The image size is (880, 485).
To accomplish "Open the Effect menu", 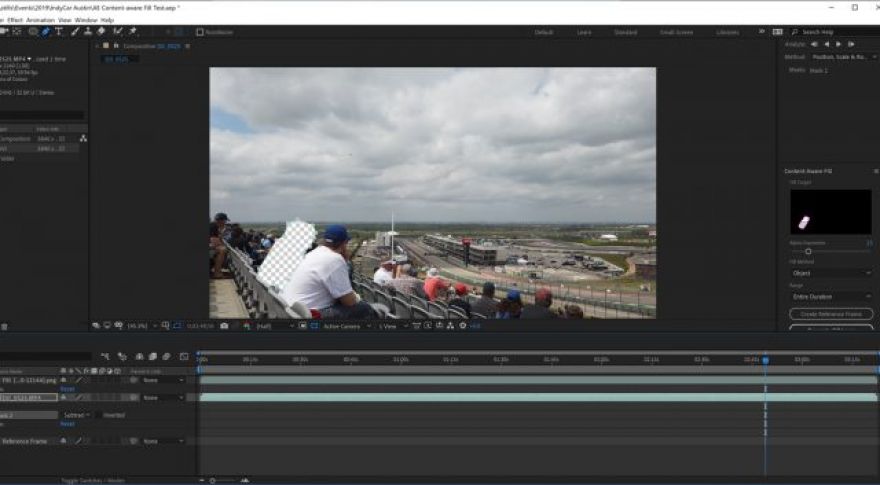I will pyautogui.click(x=15, y=20).
